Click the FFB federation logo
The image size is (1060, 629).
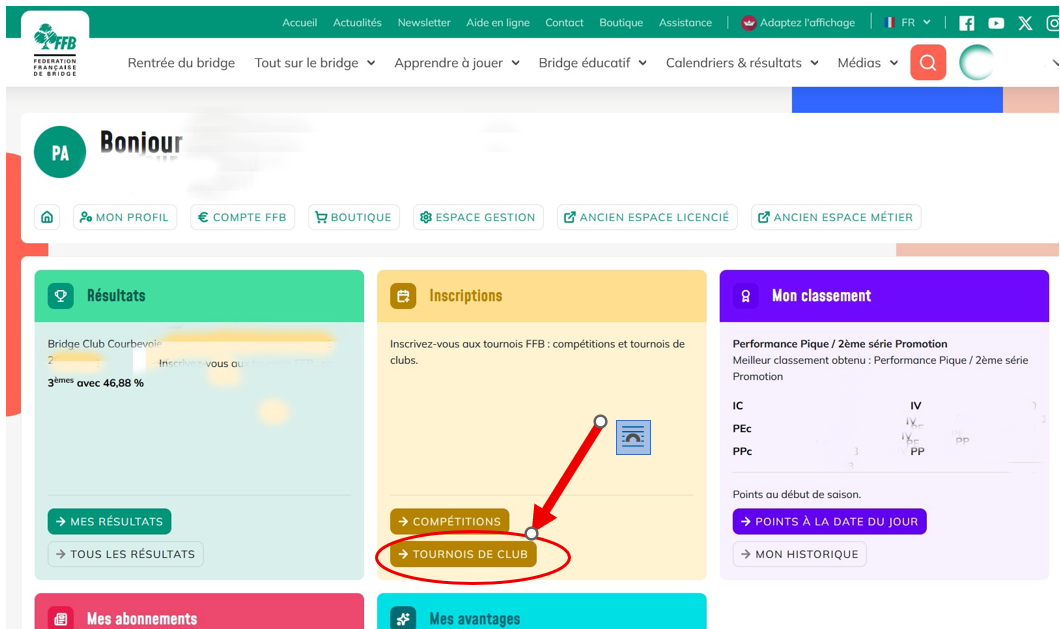tap(55, 50)
